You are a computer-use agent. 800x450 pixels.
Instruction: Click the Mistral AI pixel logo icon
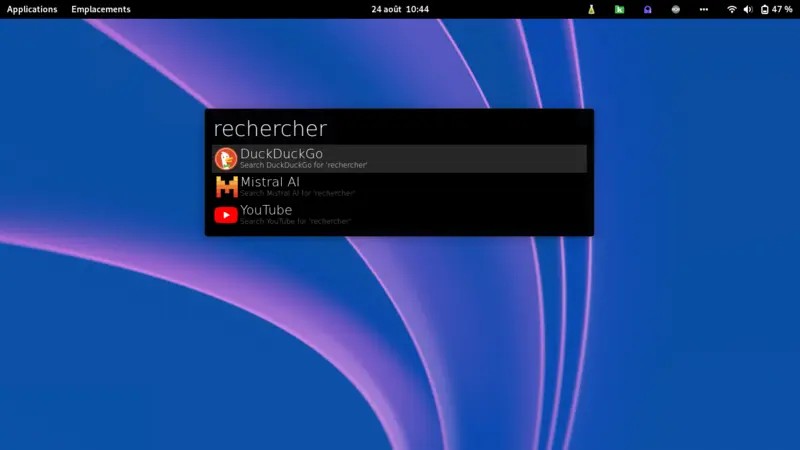point(226,186)
